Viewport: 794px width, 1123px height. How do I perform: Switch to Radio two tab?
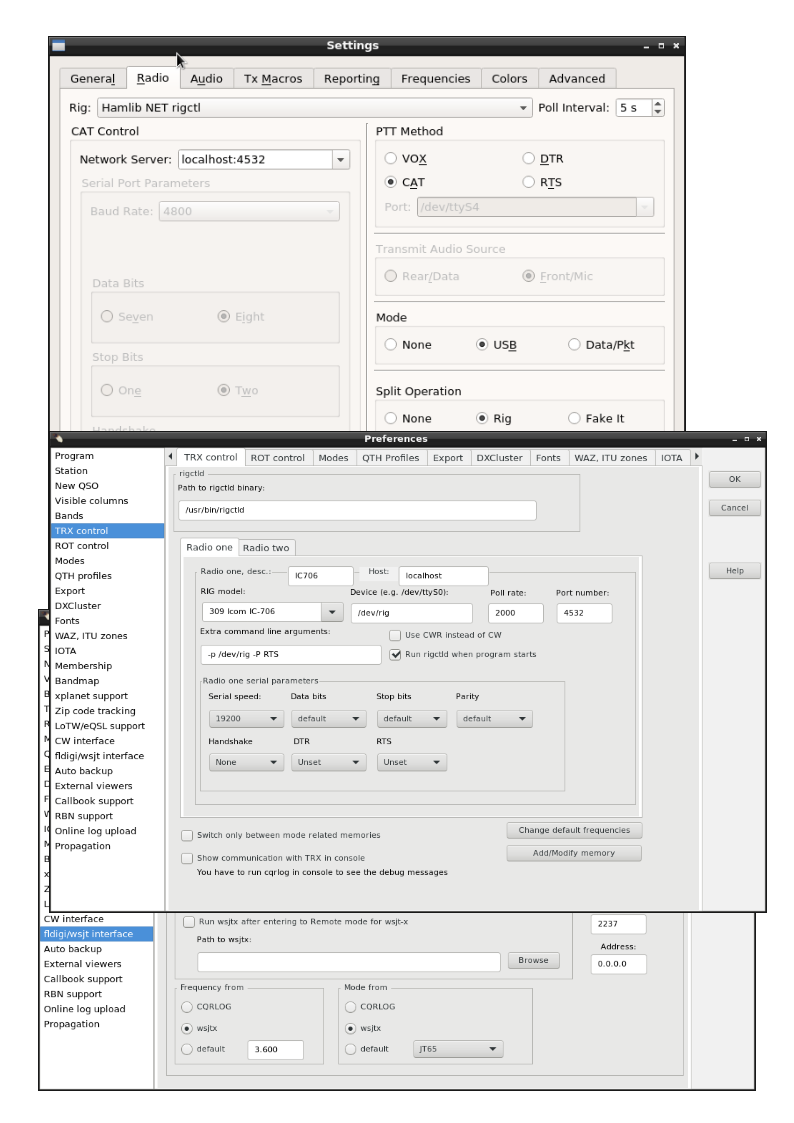pyautogui.click(x=266, y=548)
